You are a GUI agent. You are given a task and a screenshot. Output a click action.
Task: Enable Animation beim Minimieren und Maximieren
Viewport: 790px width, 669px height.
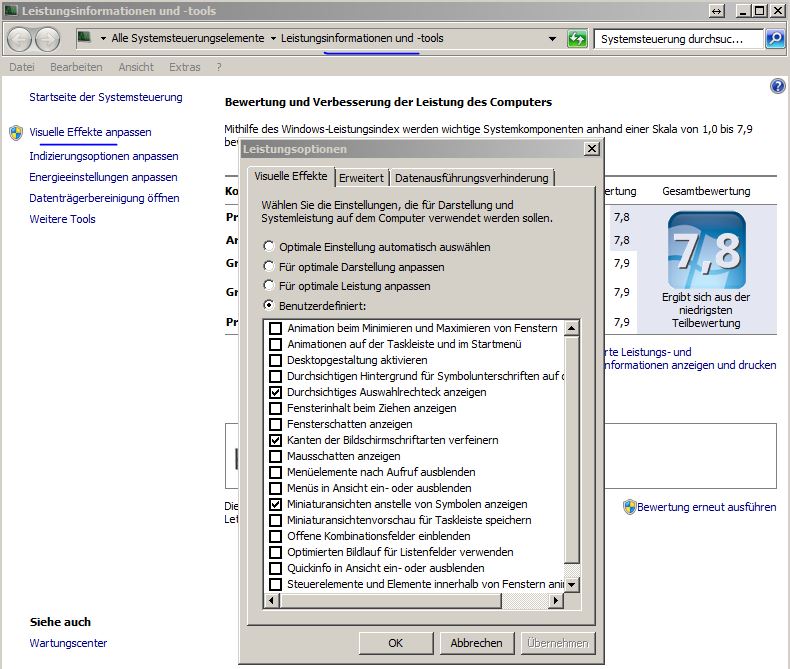(275, 328)
